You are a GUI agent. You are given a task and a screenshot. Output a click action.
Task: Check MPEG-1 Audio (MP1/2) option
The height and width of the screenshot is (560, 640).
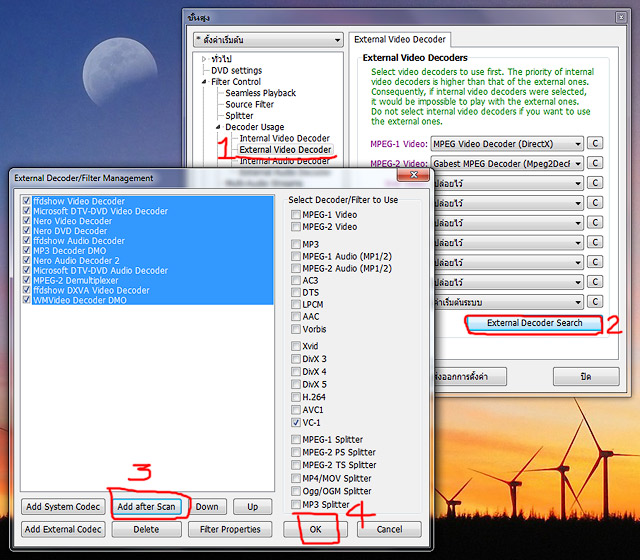pyautogui.click(x=296, y=256)
